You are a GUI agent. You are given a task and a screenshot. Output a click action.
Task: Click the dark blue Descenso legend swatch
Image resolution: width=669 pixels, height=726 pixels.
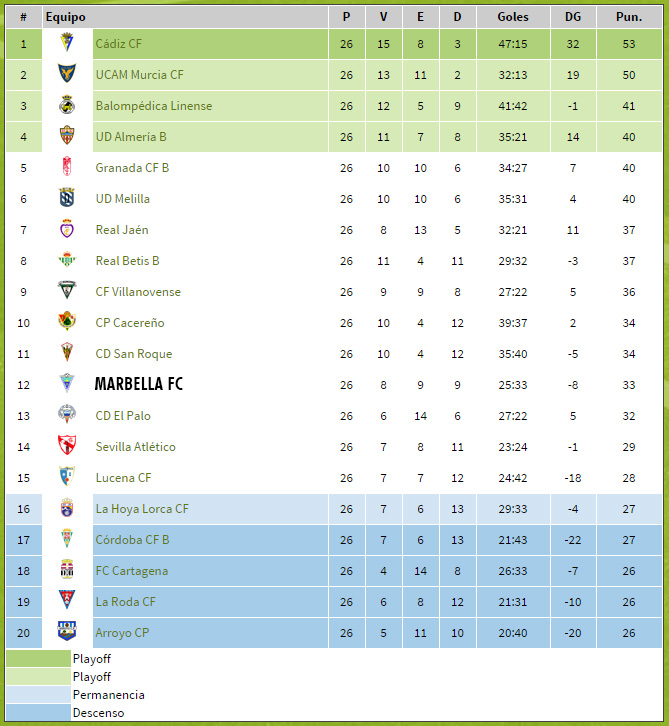pos(38,713)
